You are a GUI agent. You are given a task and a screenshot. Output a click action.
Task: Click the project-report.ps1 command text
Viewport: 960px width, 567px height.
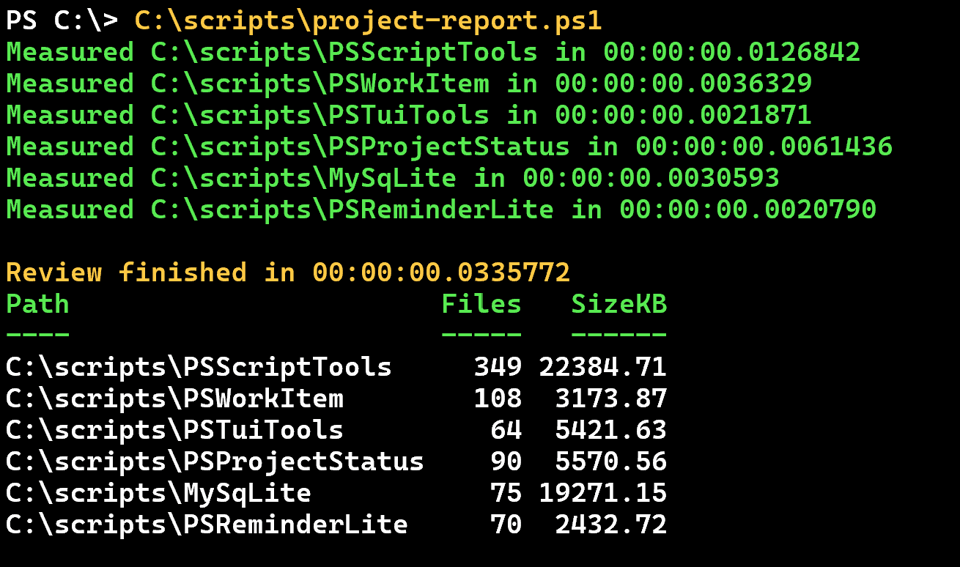[368, 21]
